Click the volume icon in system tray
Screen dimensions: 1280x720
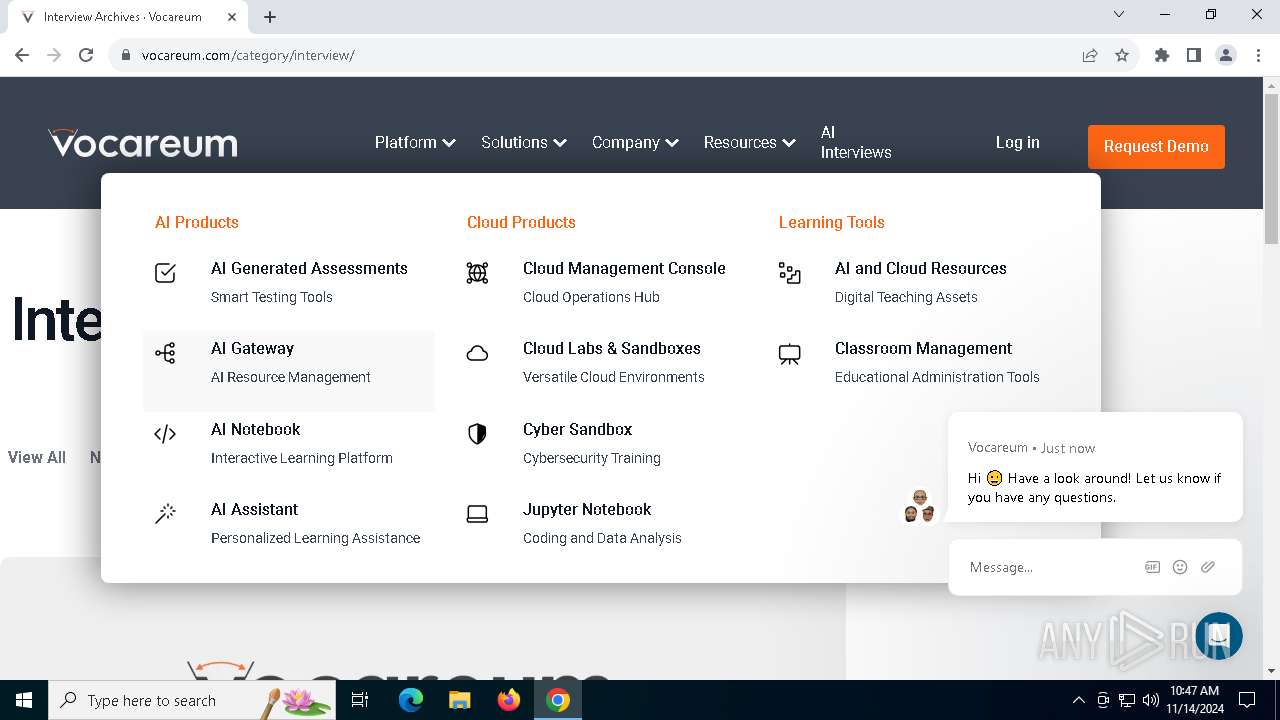click(1151, 700)
